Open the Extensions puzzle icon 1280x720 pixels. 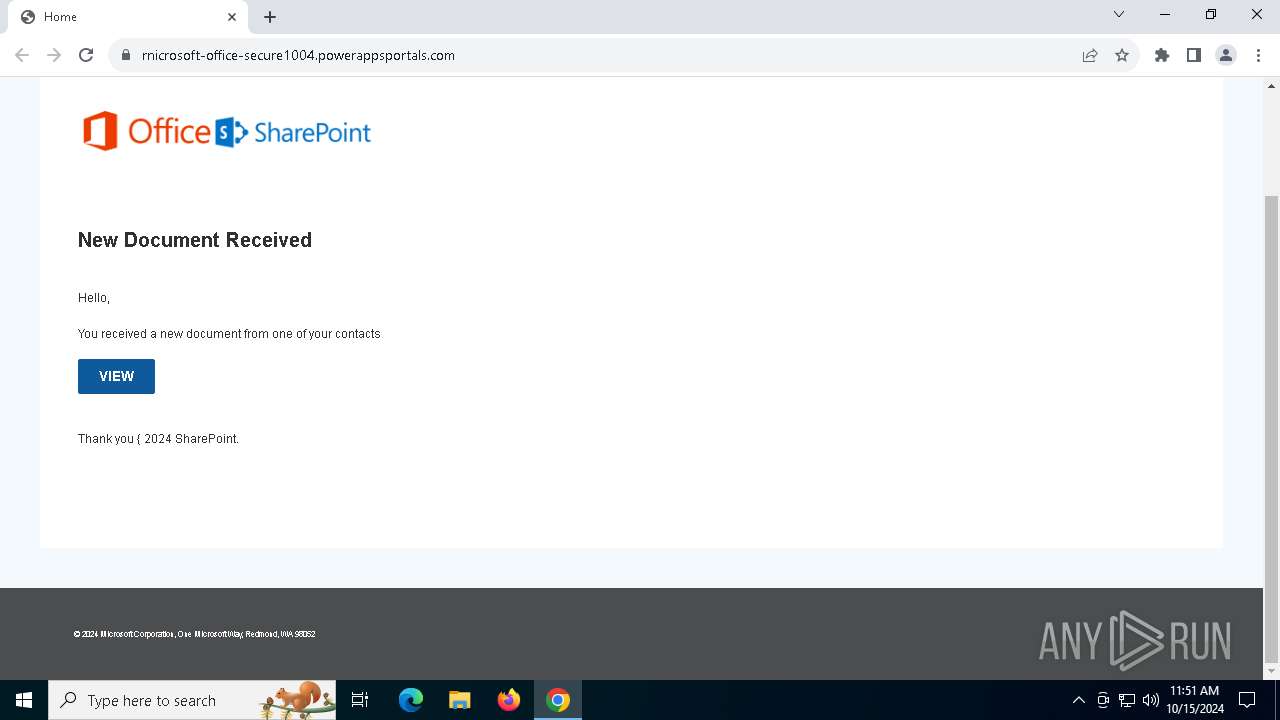point(1162,55)
